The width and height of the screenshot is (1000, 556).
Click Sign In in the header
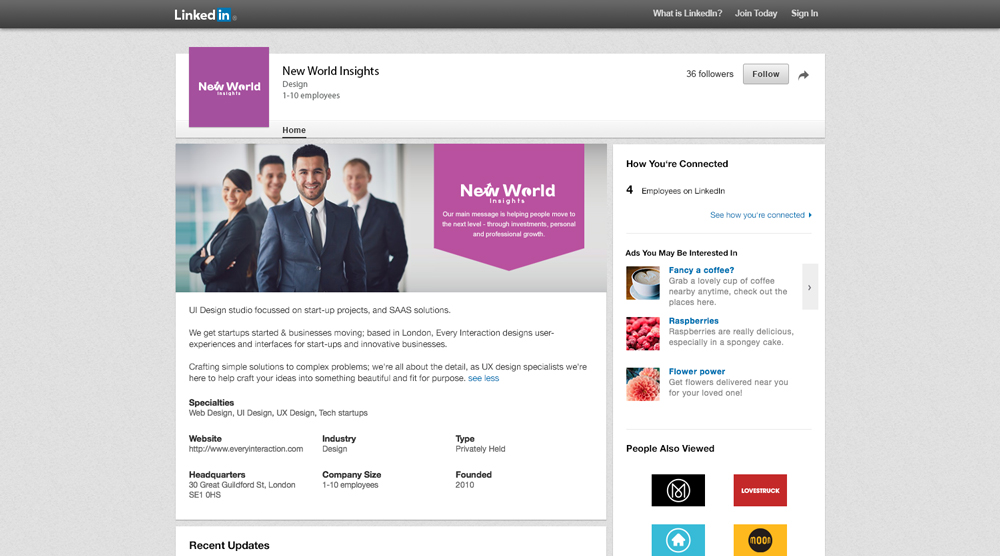(x=804, y=13)
